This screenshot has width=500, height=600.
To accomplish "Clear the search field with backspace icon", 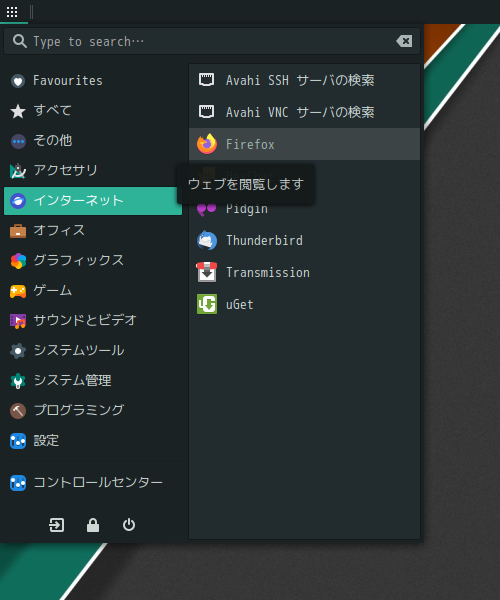I will (x=404, y=41).
